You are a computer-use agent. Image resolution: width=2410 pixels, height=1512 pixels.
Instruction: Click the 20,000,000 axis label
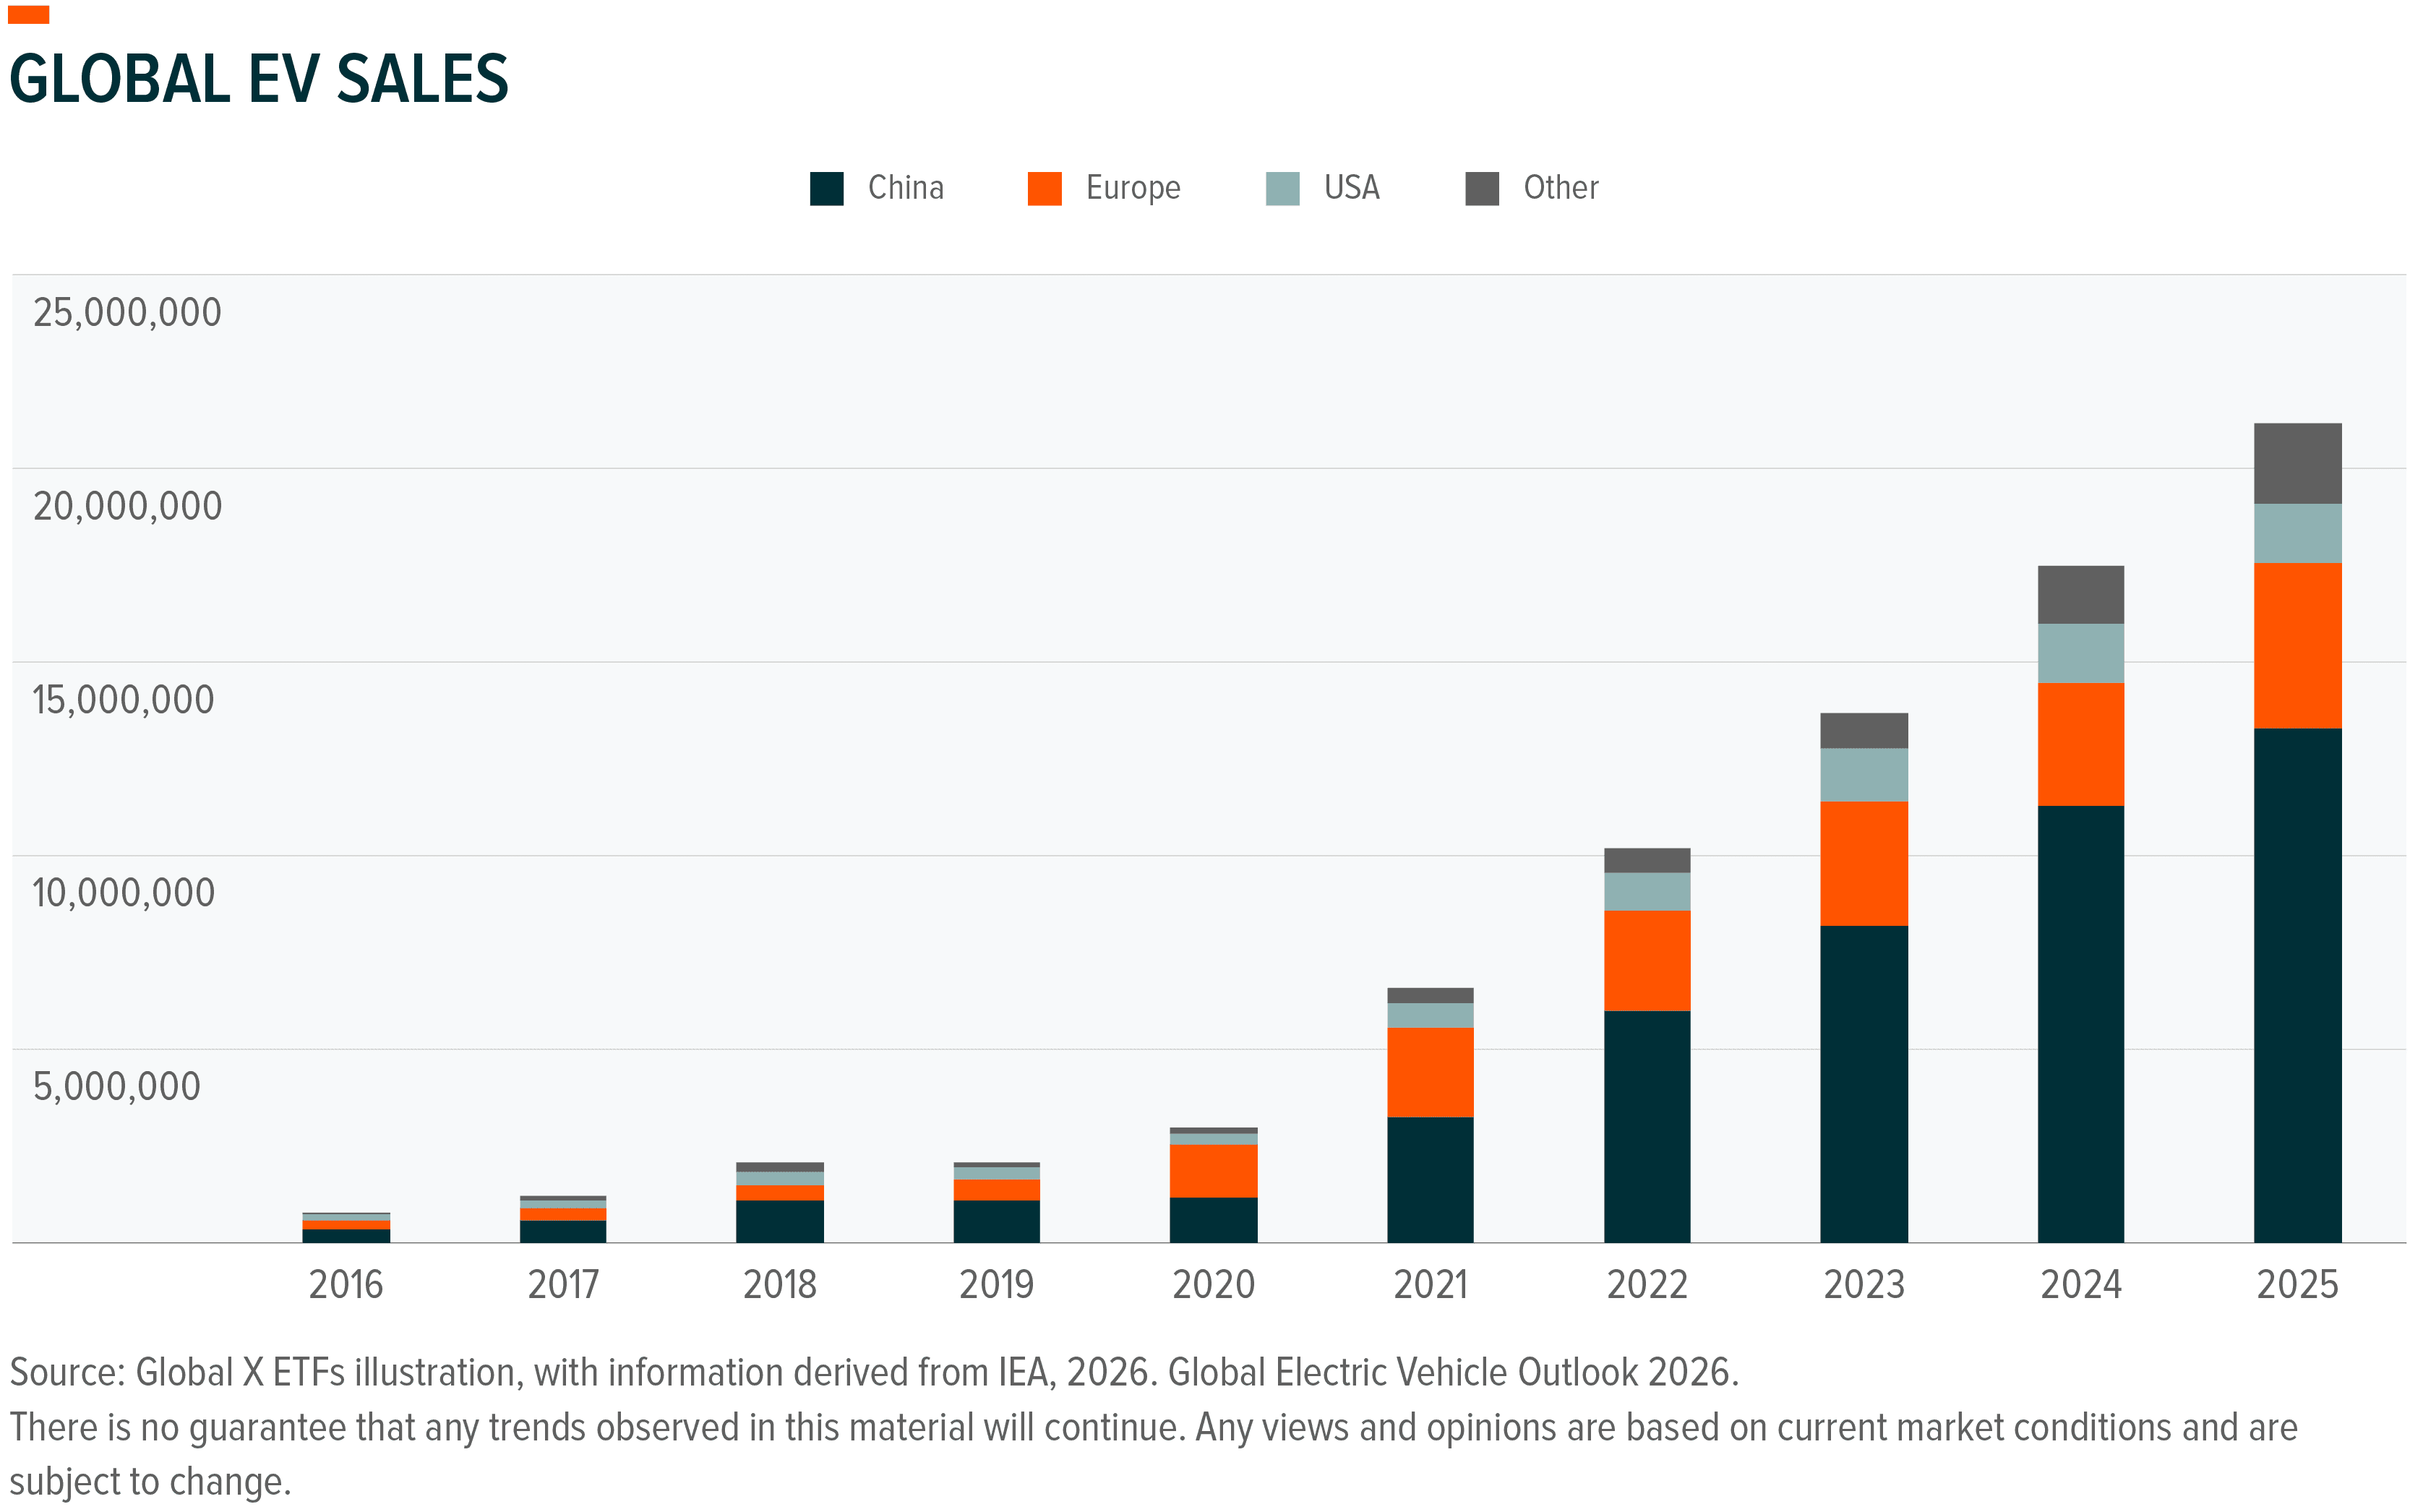coord(127,506)
